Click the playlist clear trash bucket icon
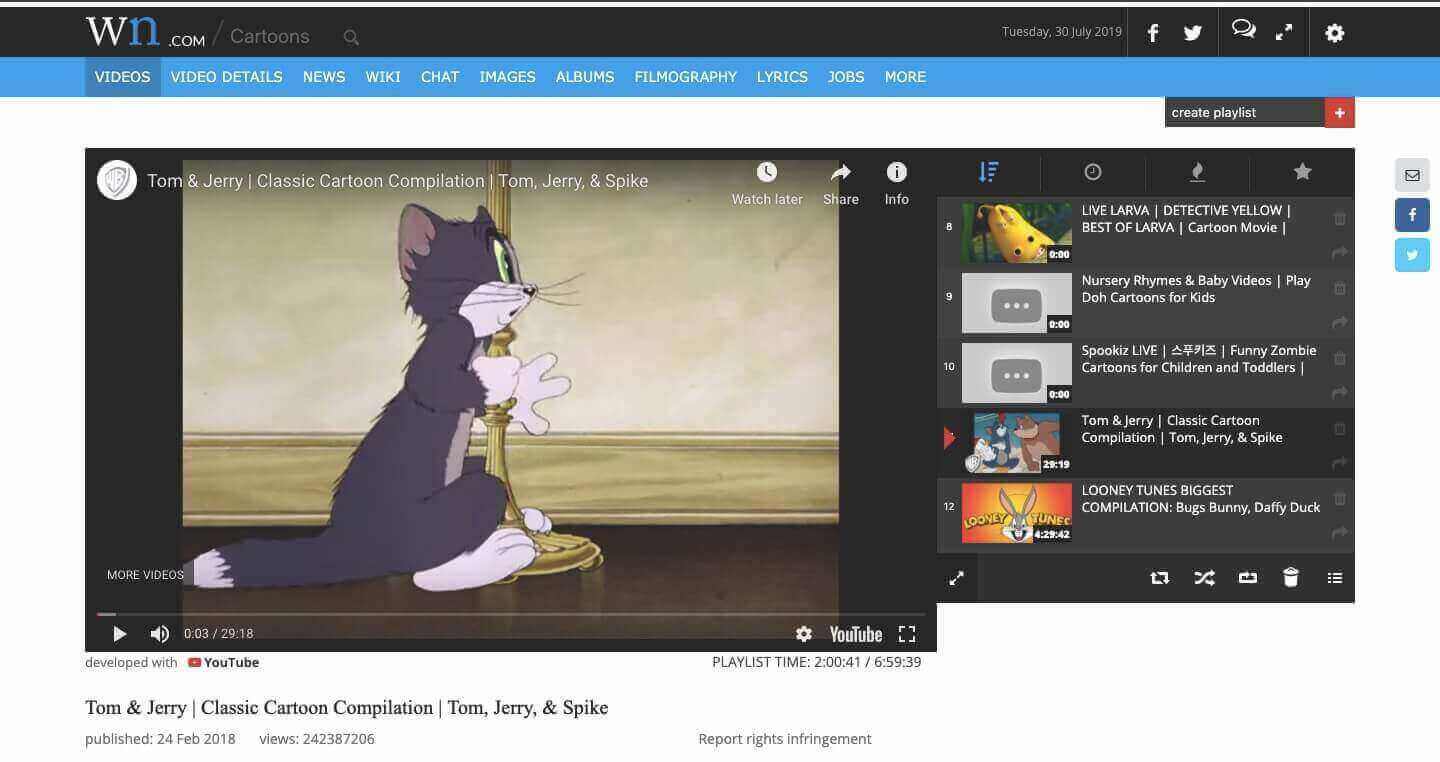Viewport: 1440px width, 762px height. click(x=1291, y=577)
